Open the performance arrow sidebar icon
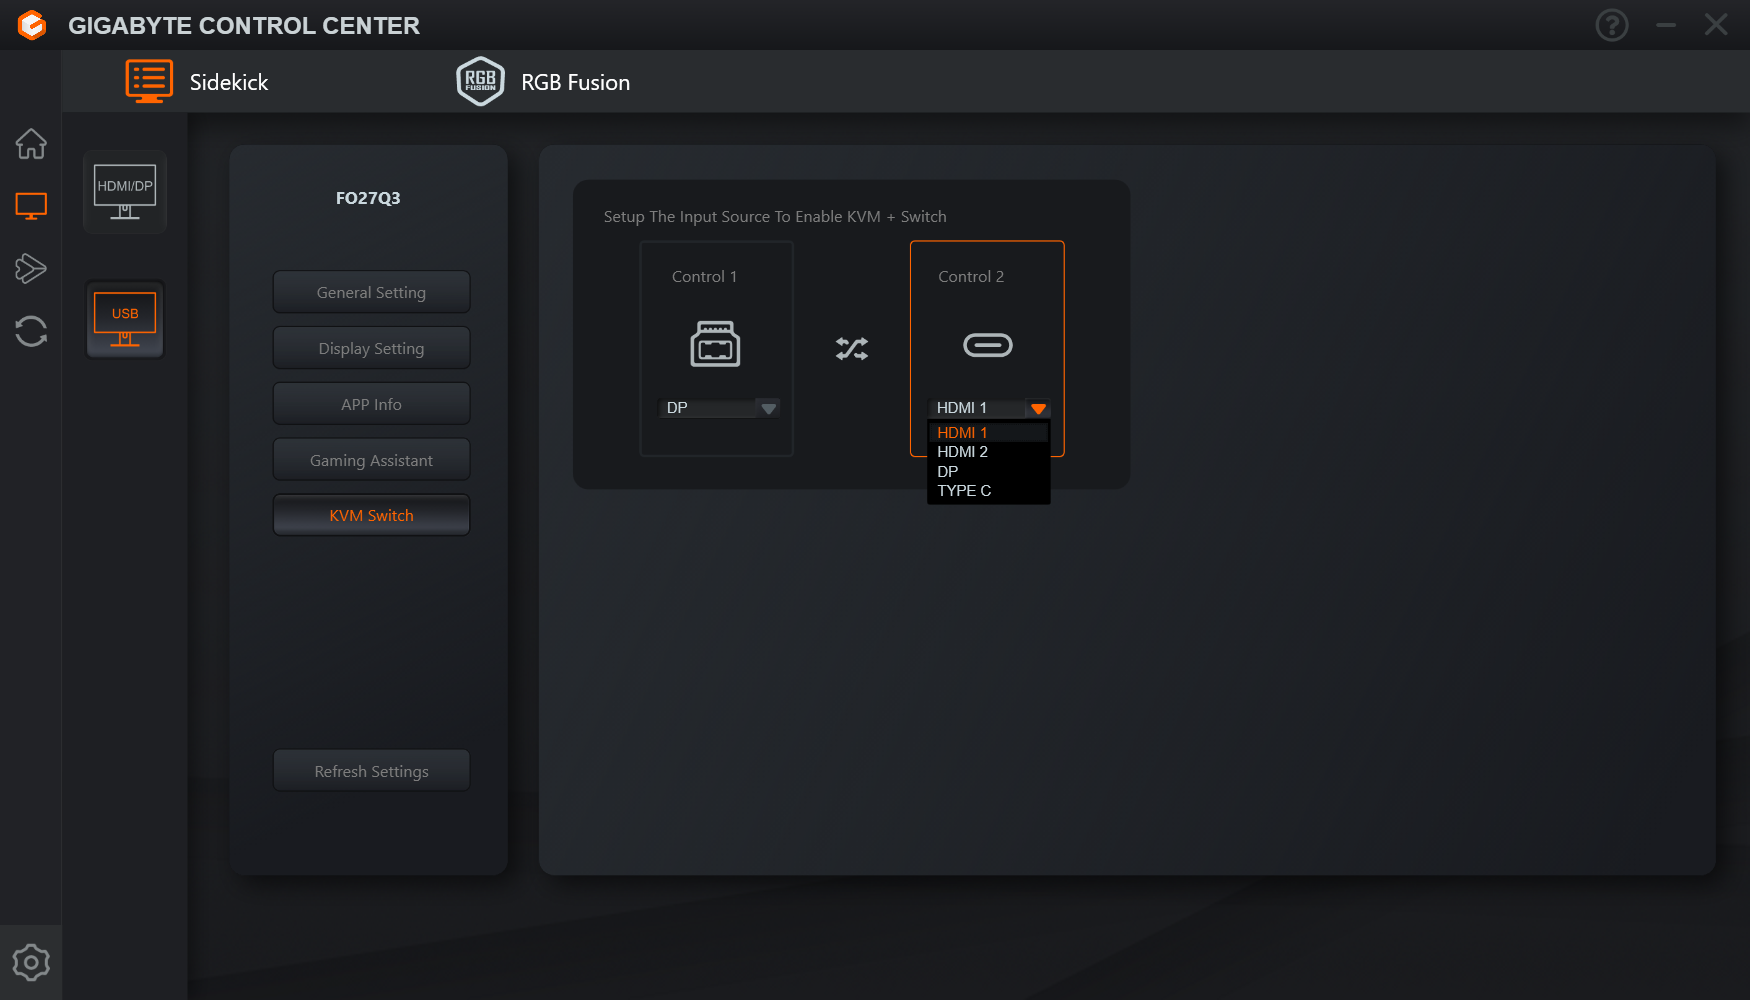Screen dimensions: 1750x1000 point(31,268)
